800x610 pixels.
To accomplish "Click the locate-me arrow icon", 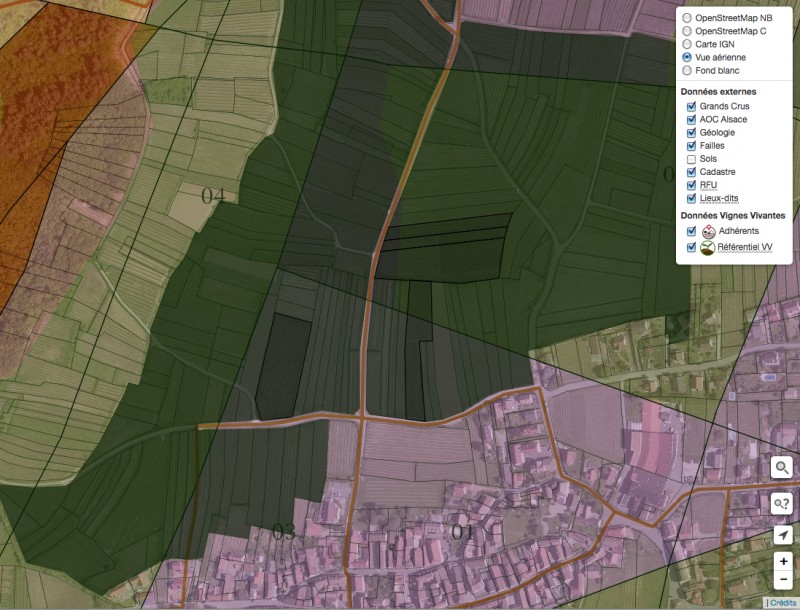I will coord(783,536).
